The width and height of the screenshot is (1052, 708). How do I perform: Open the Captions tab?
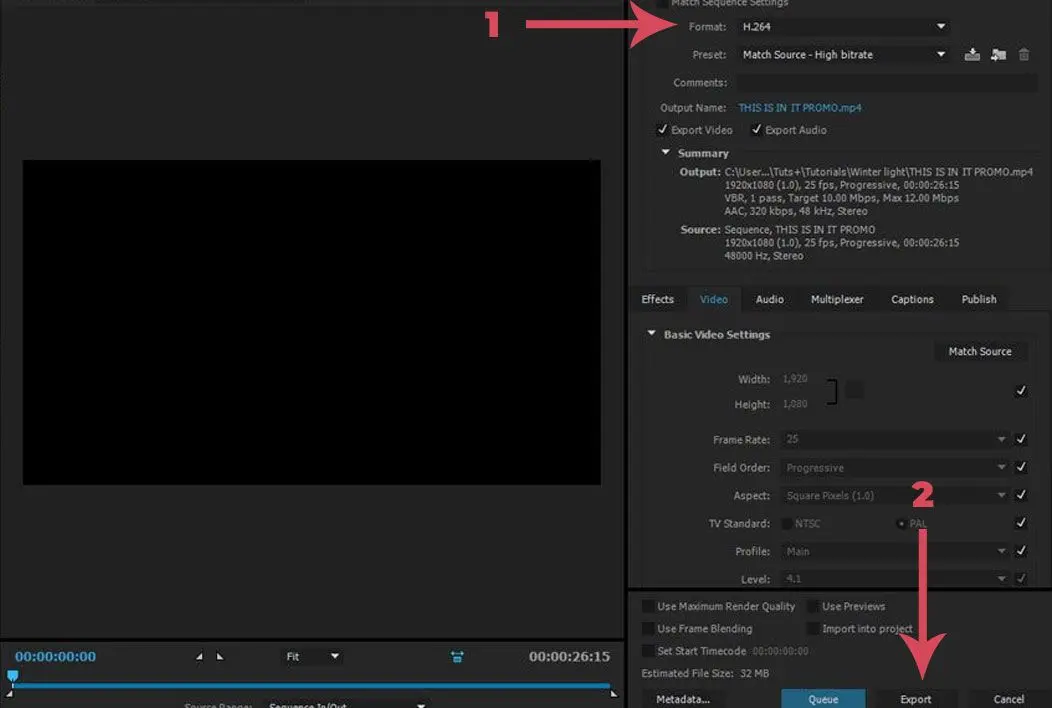(x=912, y=299)
